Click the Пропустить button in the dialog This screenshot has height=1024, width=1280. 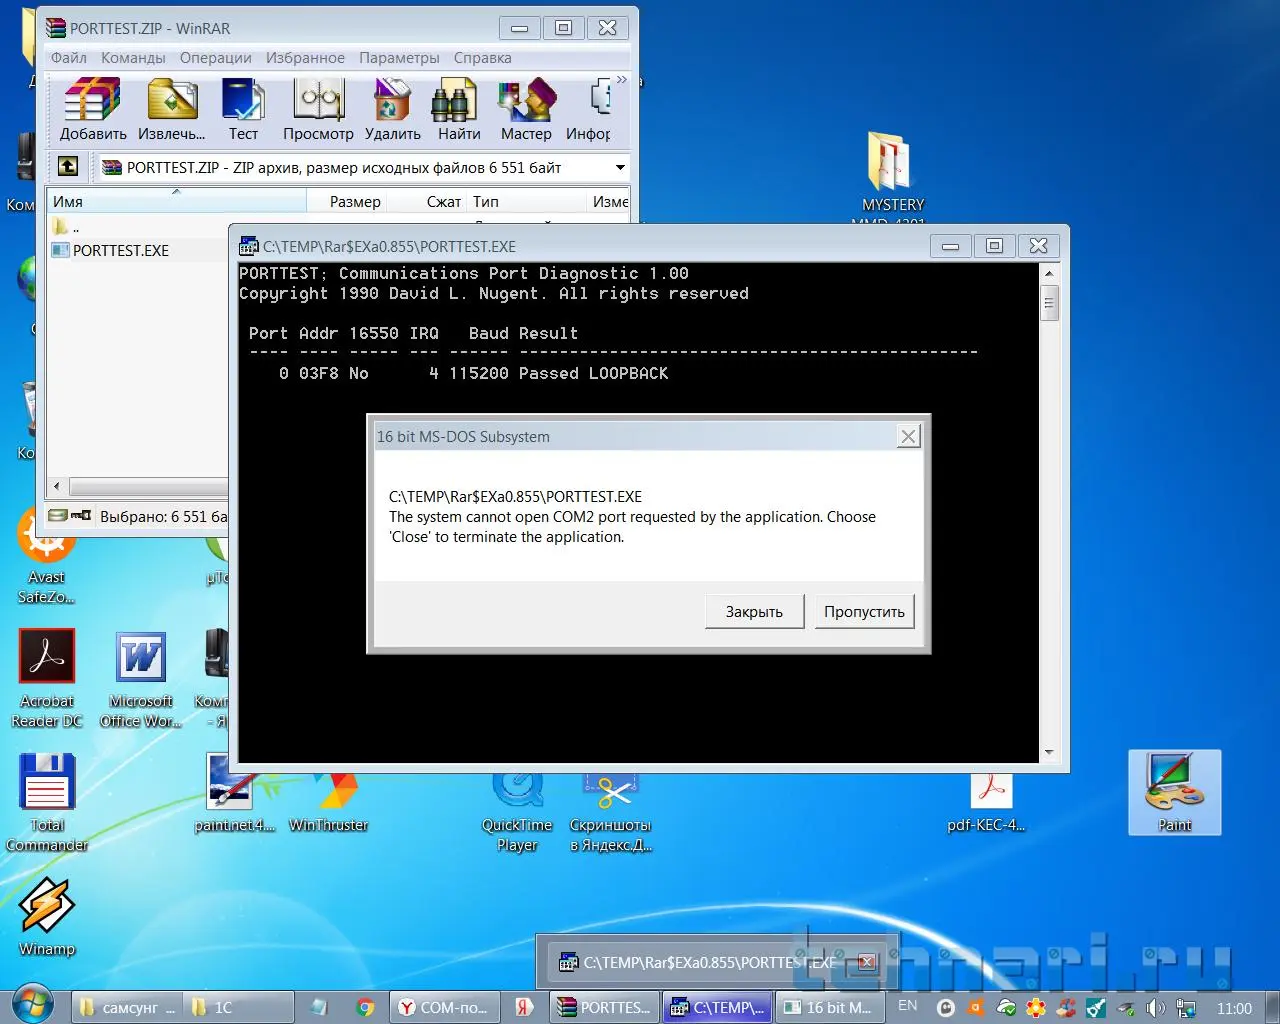pyautogui.click(x=864, y=612)
